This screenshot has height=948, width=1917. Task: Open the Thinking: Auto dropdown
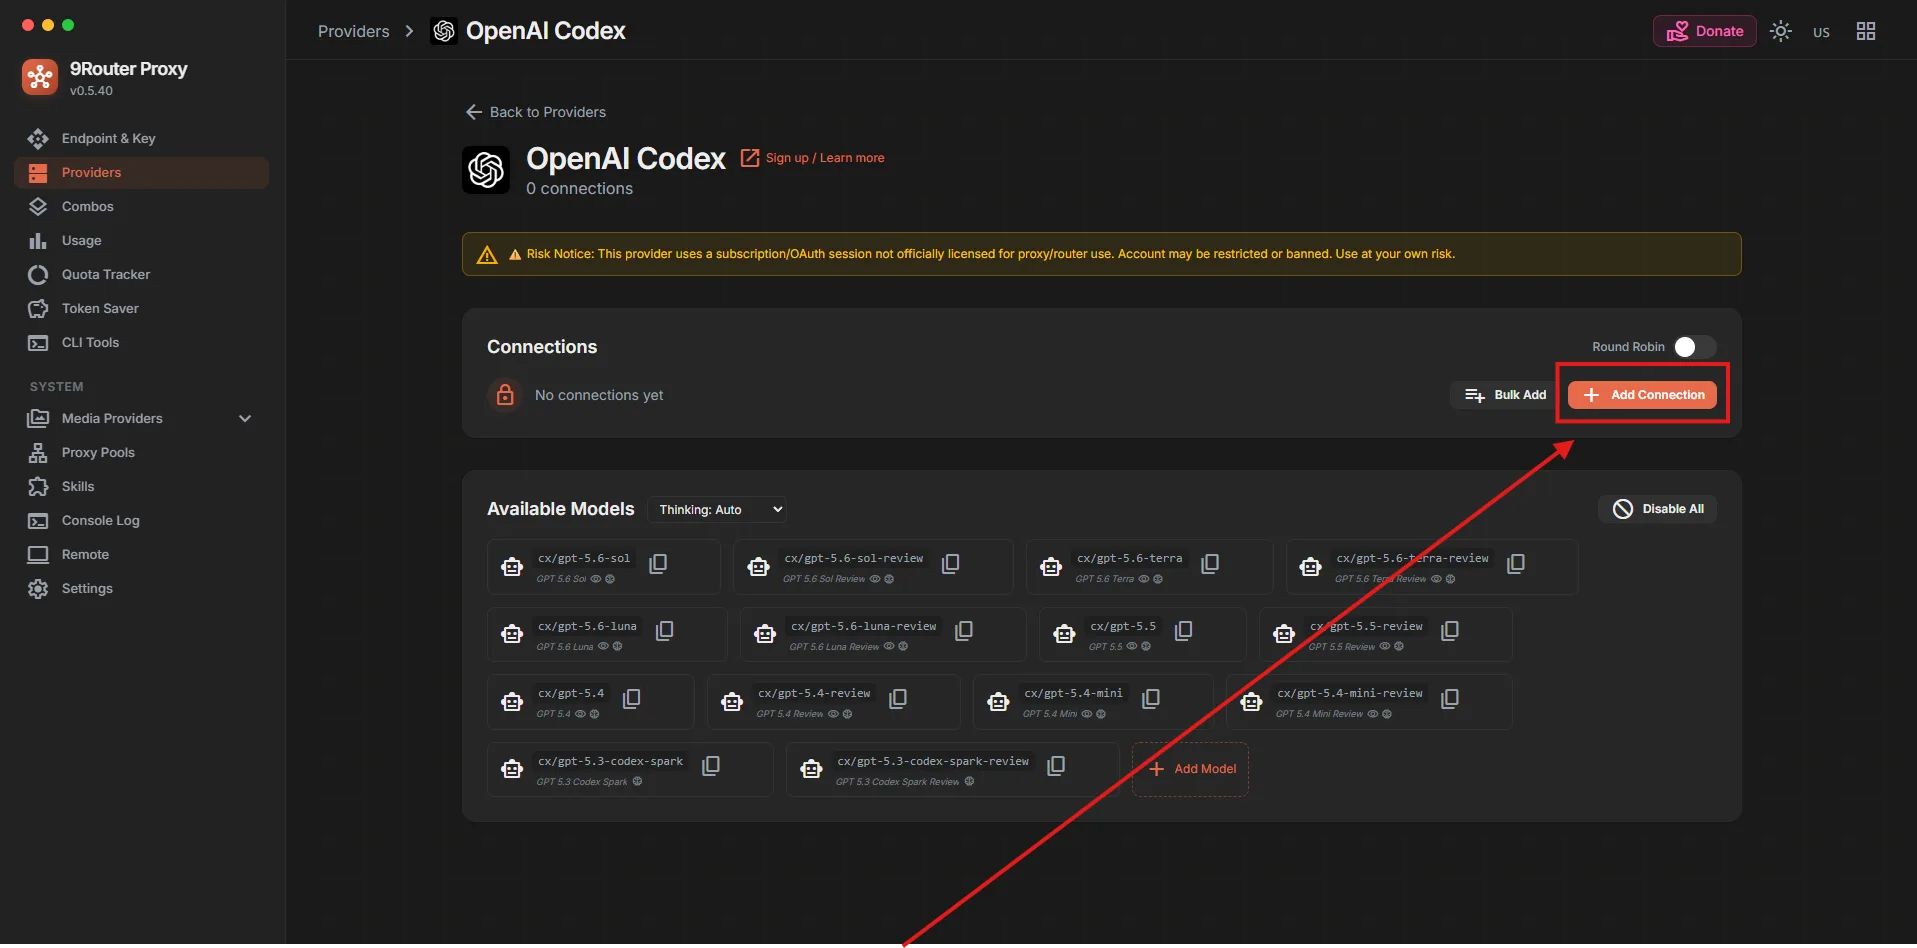pyautogui.click(x=717, y=510)
